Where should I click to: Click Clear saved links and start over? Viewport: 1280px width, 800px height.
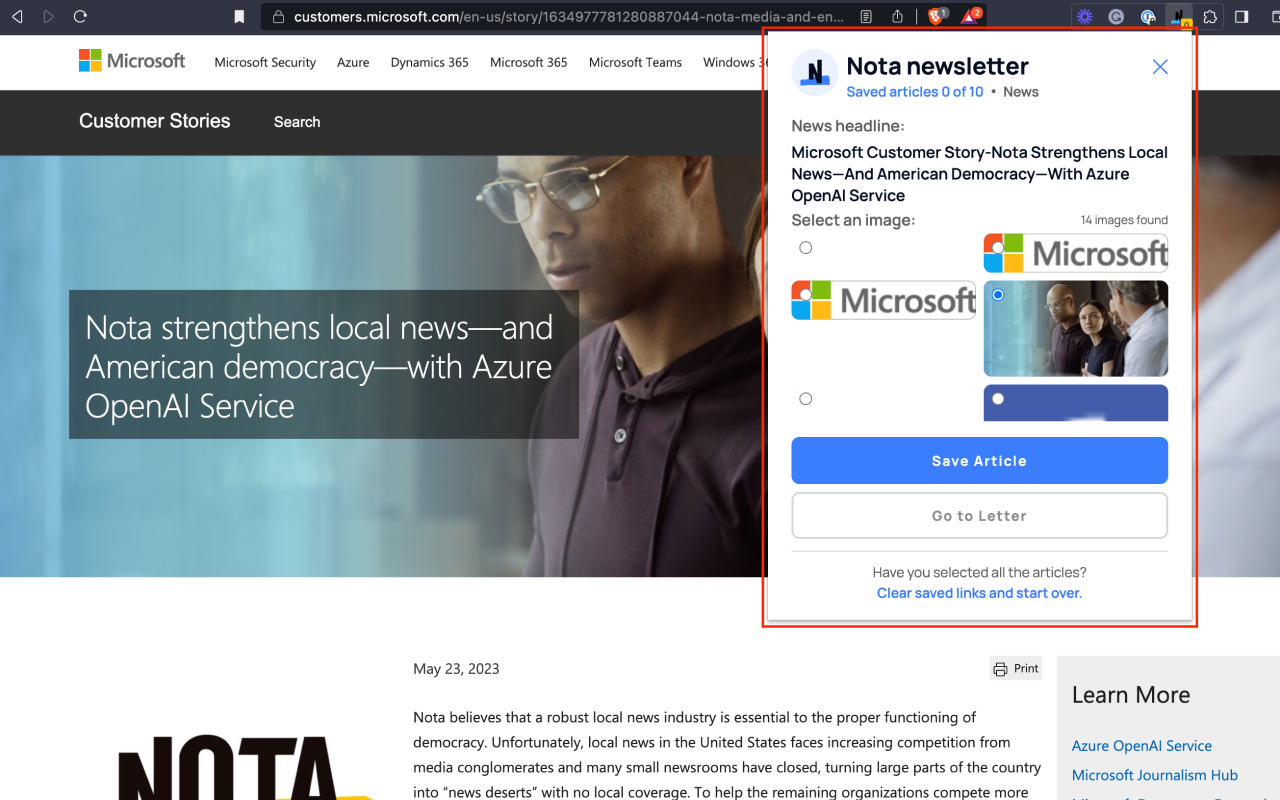point(980,593)
